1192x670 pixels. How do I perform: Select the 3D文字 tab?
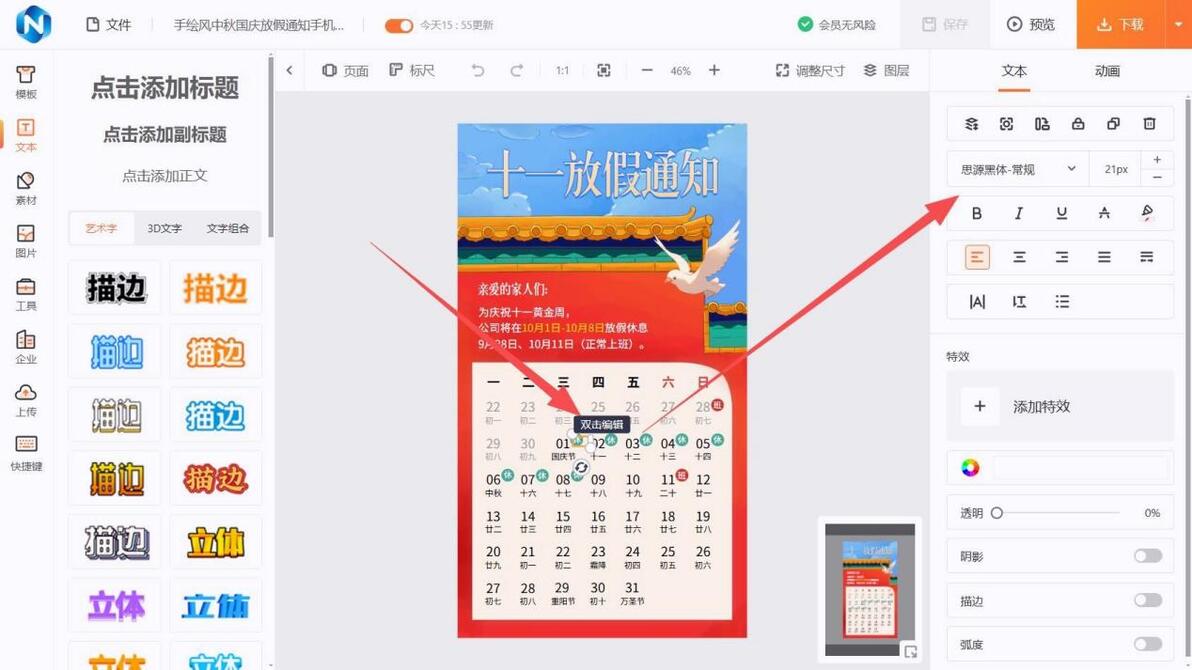point(164,228)
